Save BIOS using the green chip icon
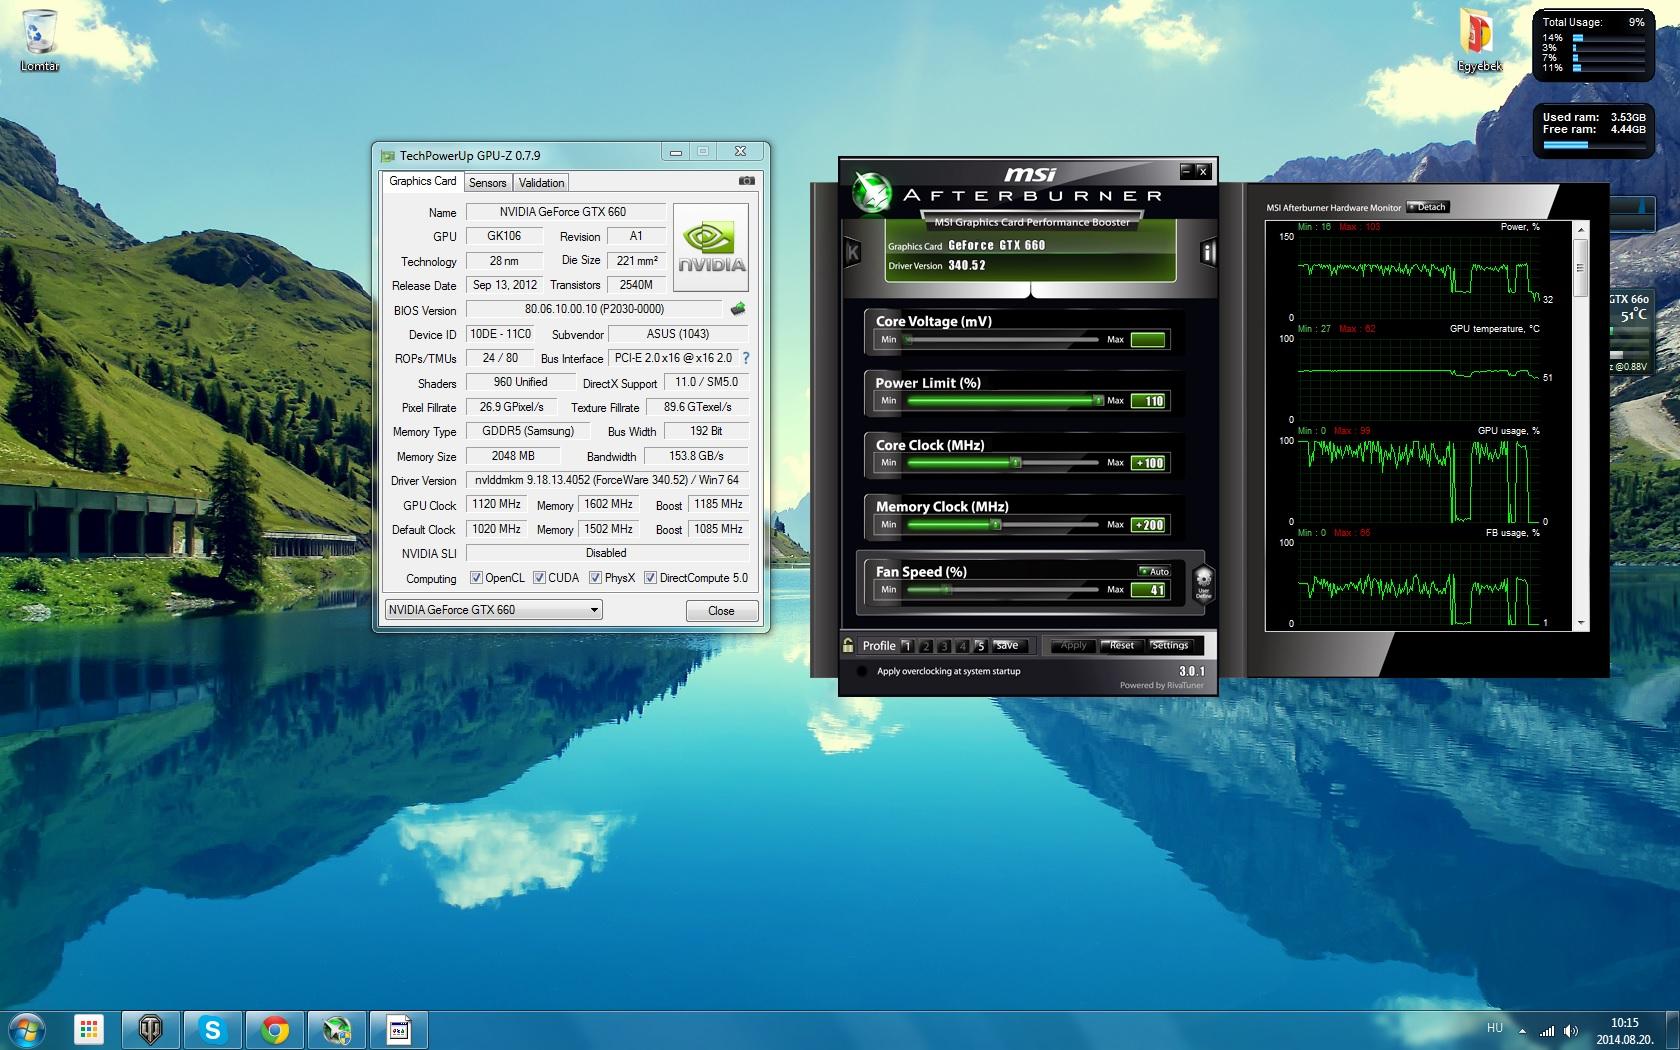This screenshot has height=1050, width=1680. point(738,309)
